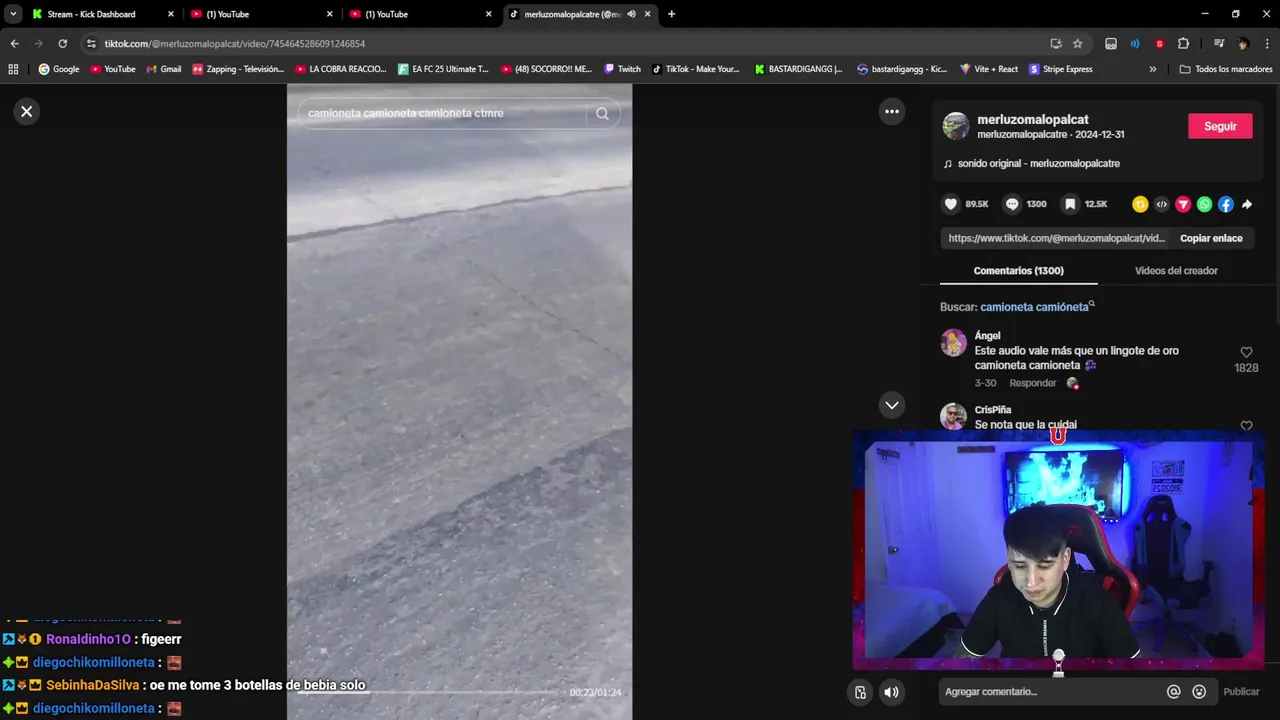Click the yellow repost icon
This screenshot has width=1280, height=720.
click(1140, 204)
